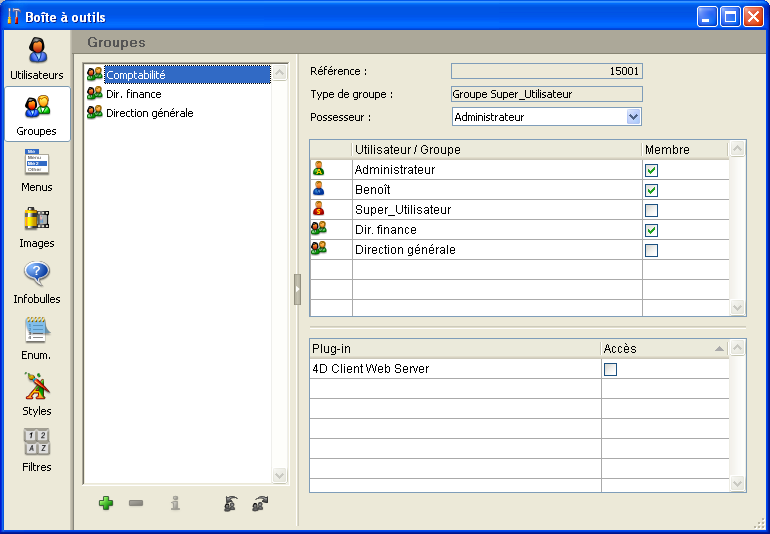Viewport: 770px width, 534px height.
Task: Collapse the group list splitter handle
Action: coord(297,289)
